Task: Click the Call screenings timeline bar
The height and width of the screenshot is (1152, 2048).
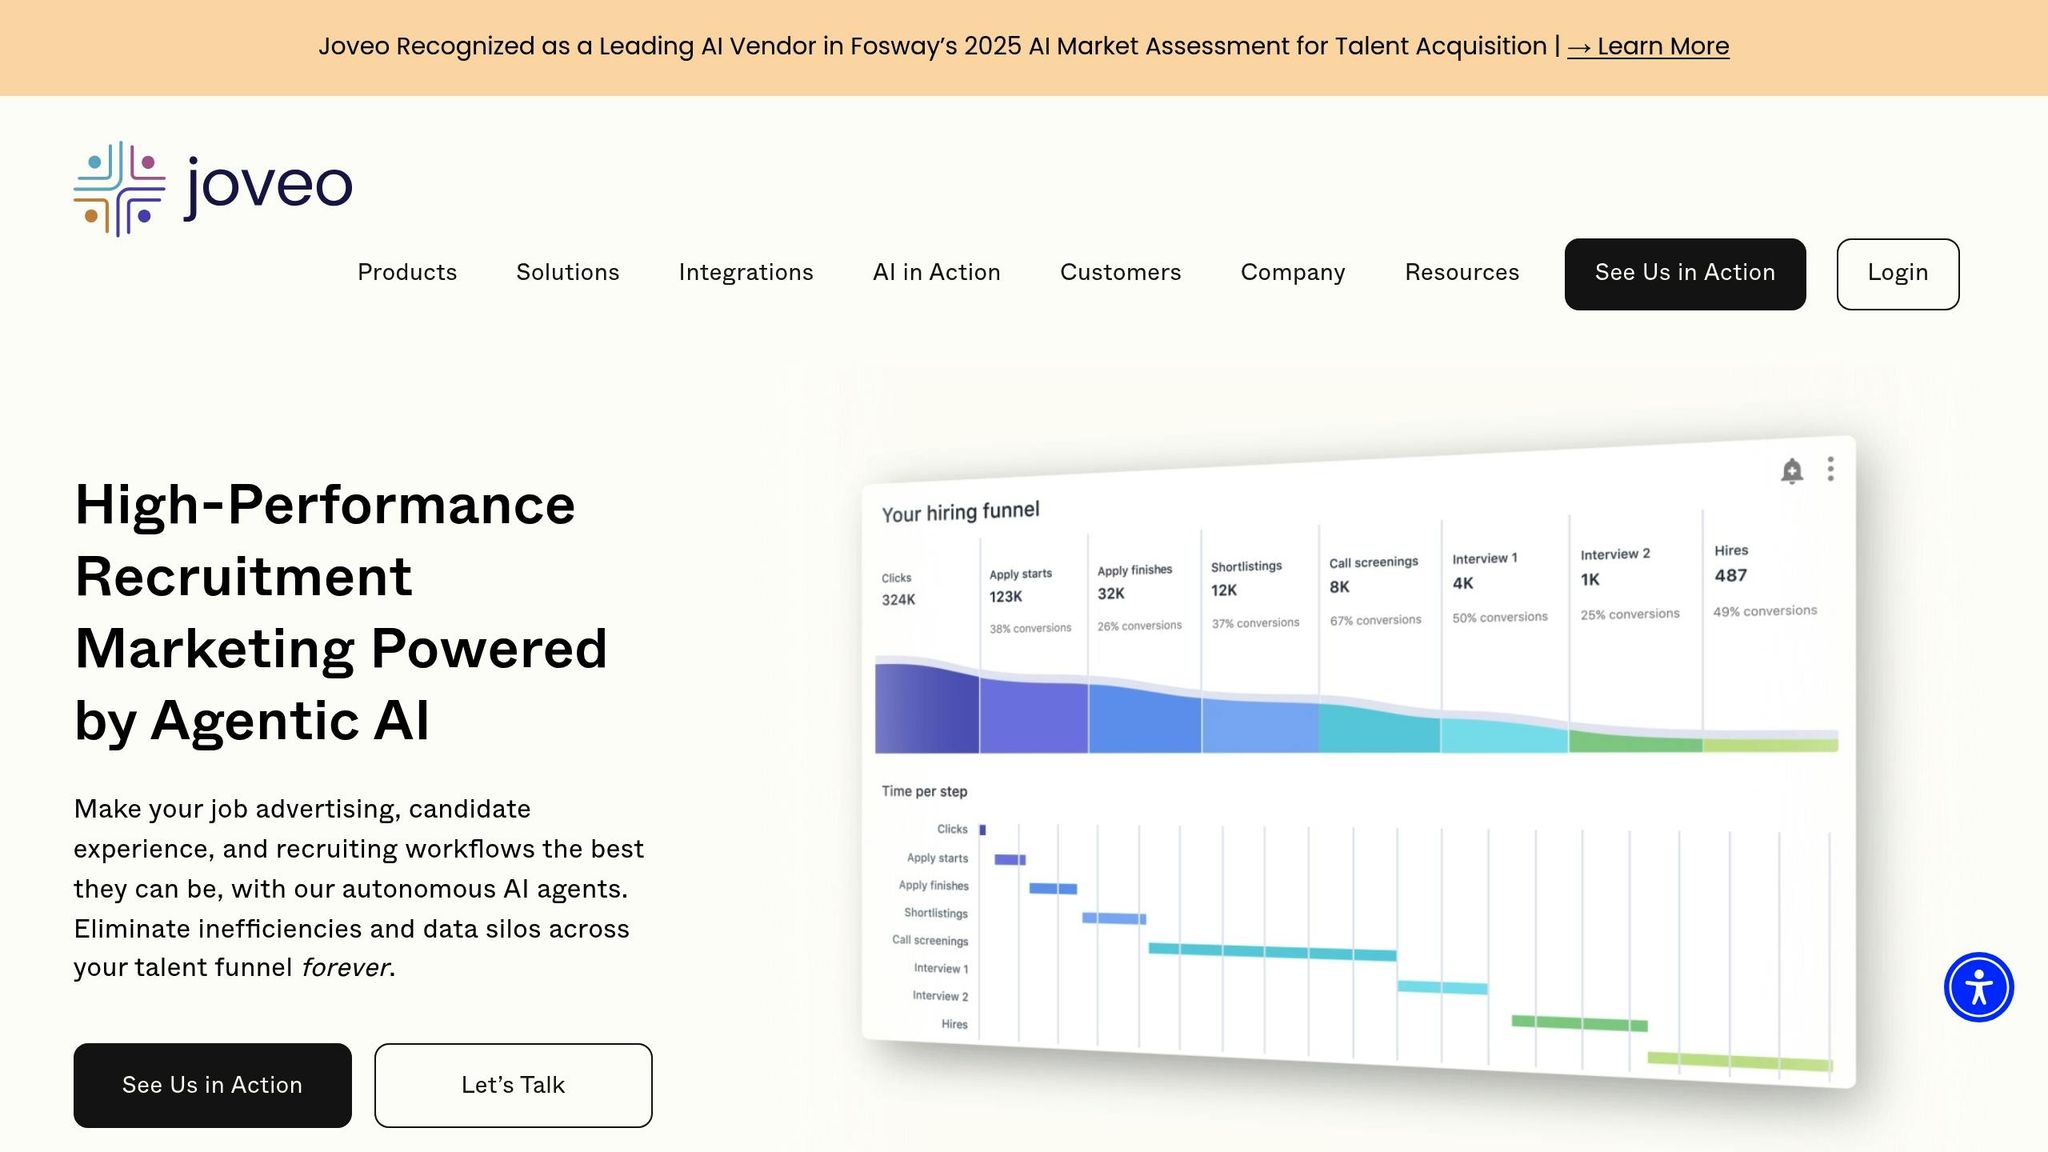Action: pyautogui.click(x=1271, y=951)
